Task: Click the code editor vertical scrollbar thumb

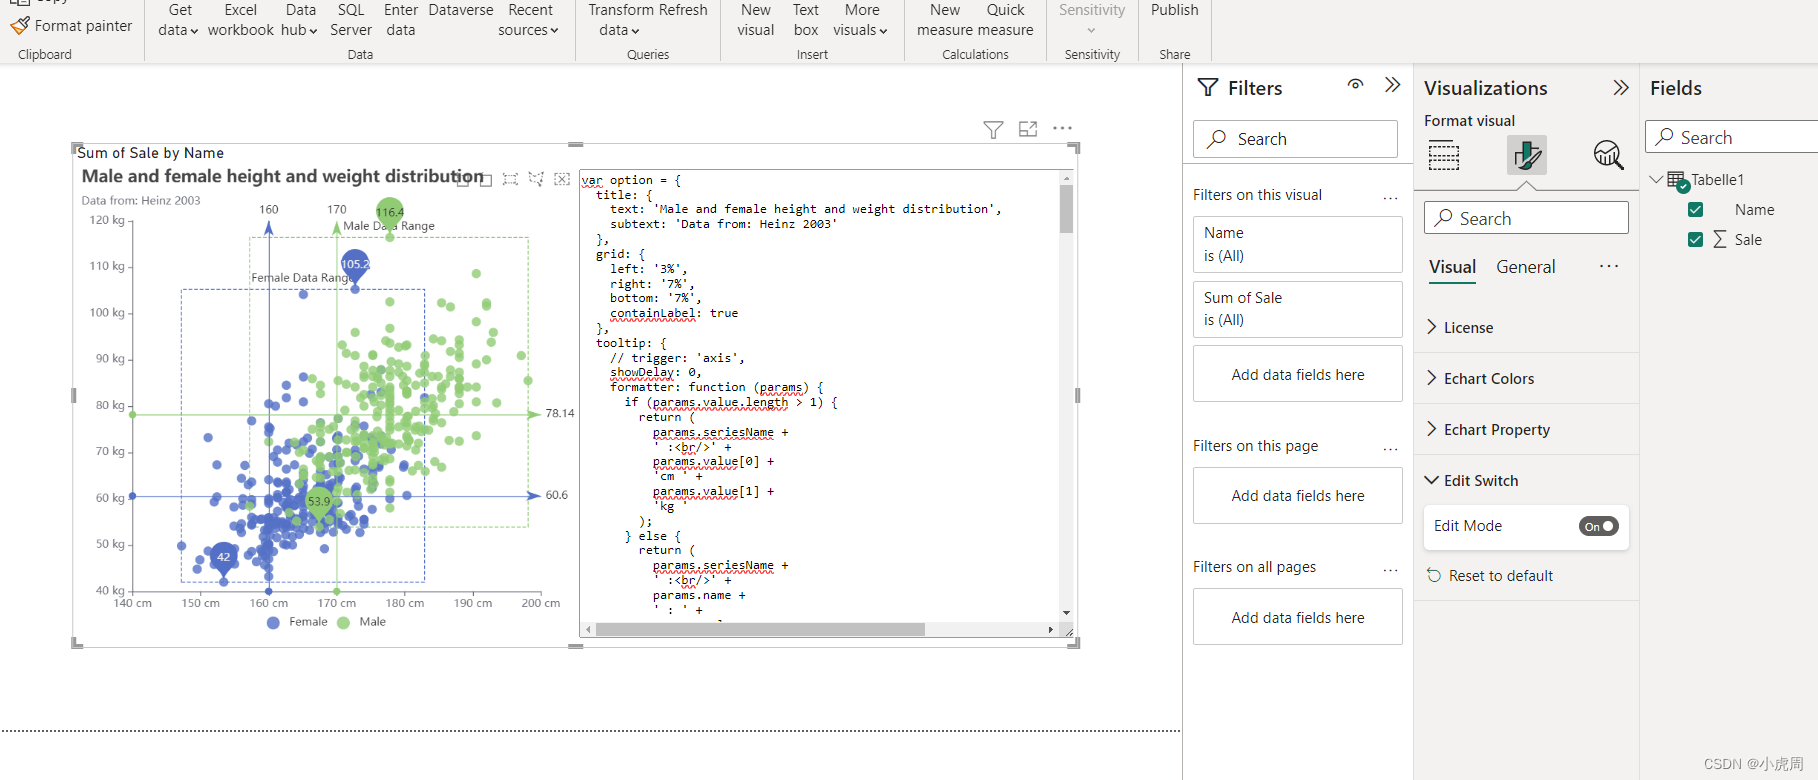Action: 1067,209
